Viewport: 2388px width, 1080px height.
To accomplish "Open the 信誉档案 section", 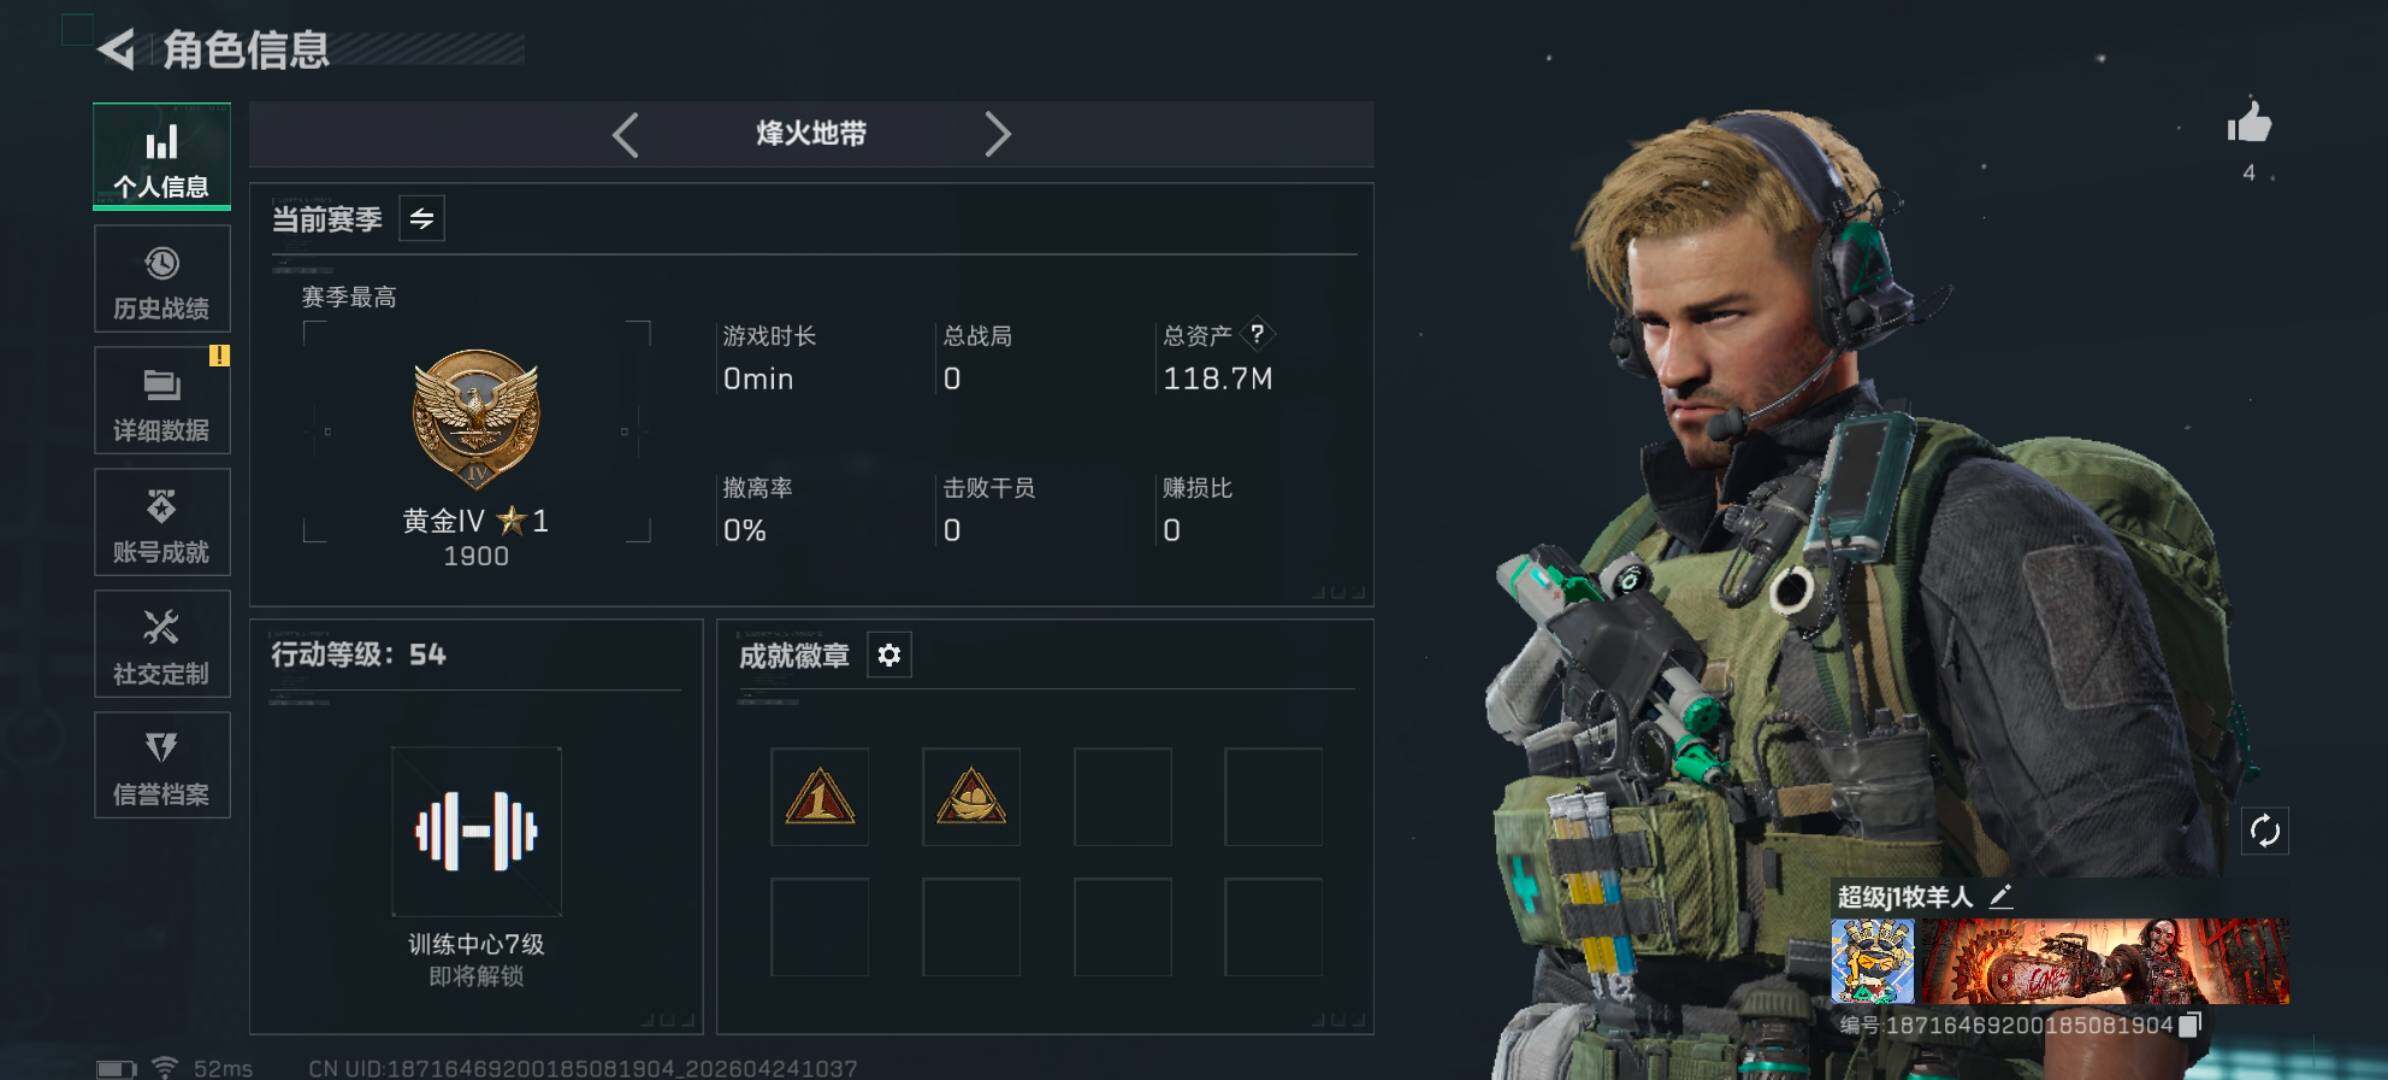I will click(162, 766).
